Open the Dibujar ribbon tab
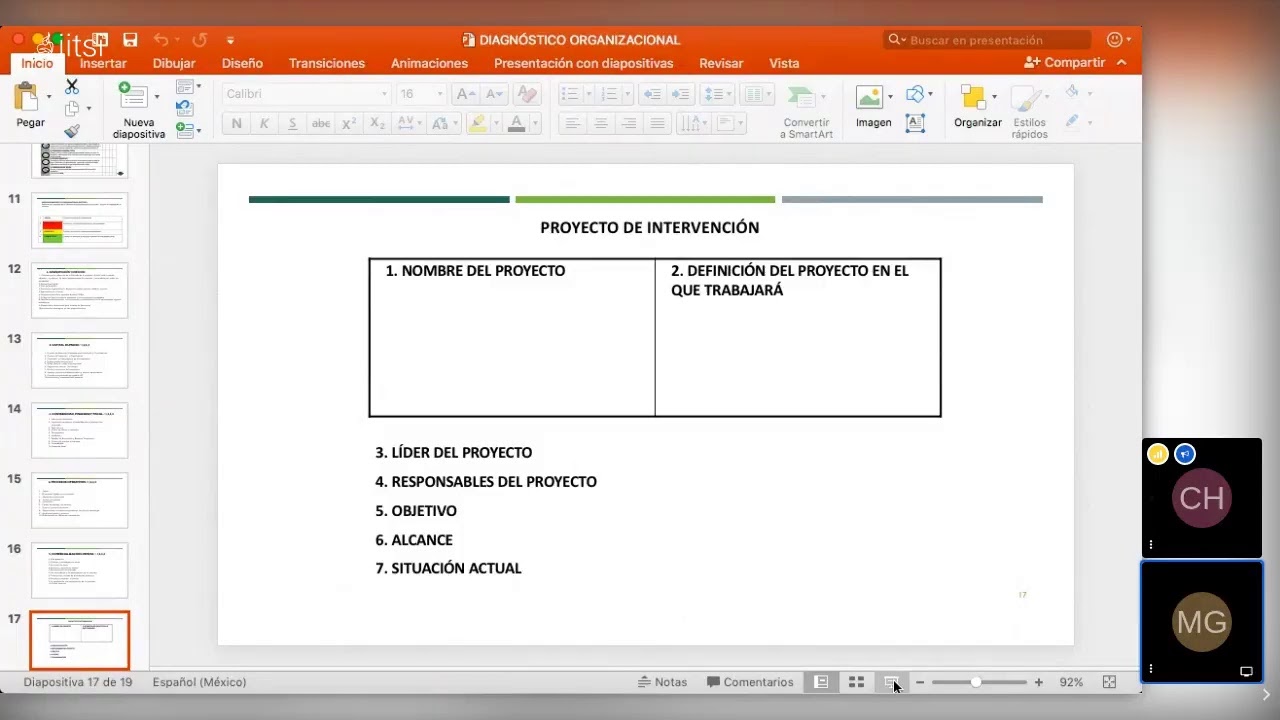This screenshot has height=720, width=1280. point(174,63)
